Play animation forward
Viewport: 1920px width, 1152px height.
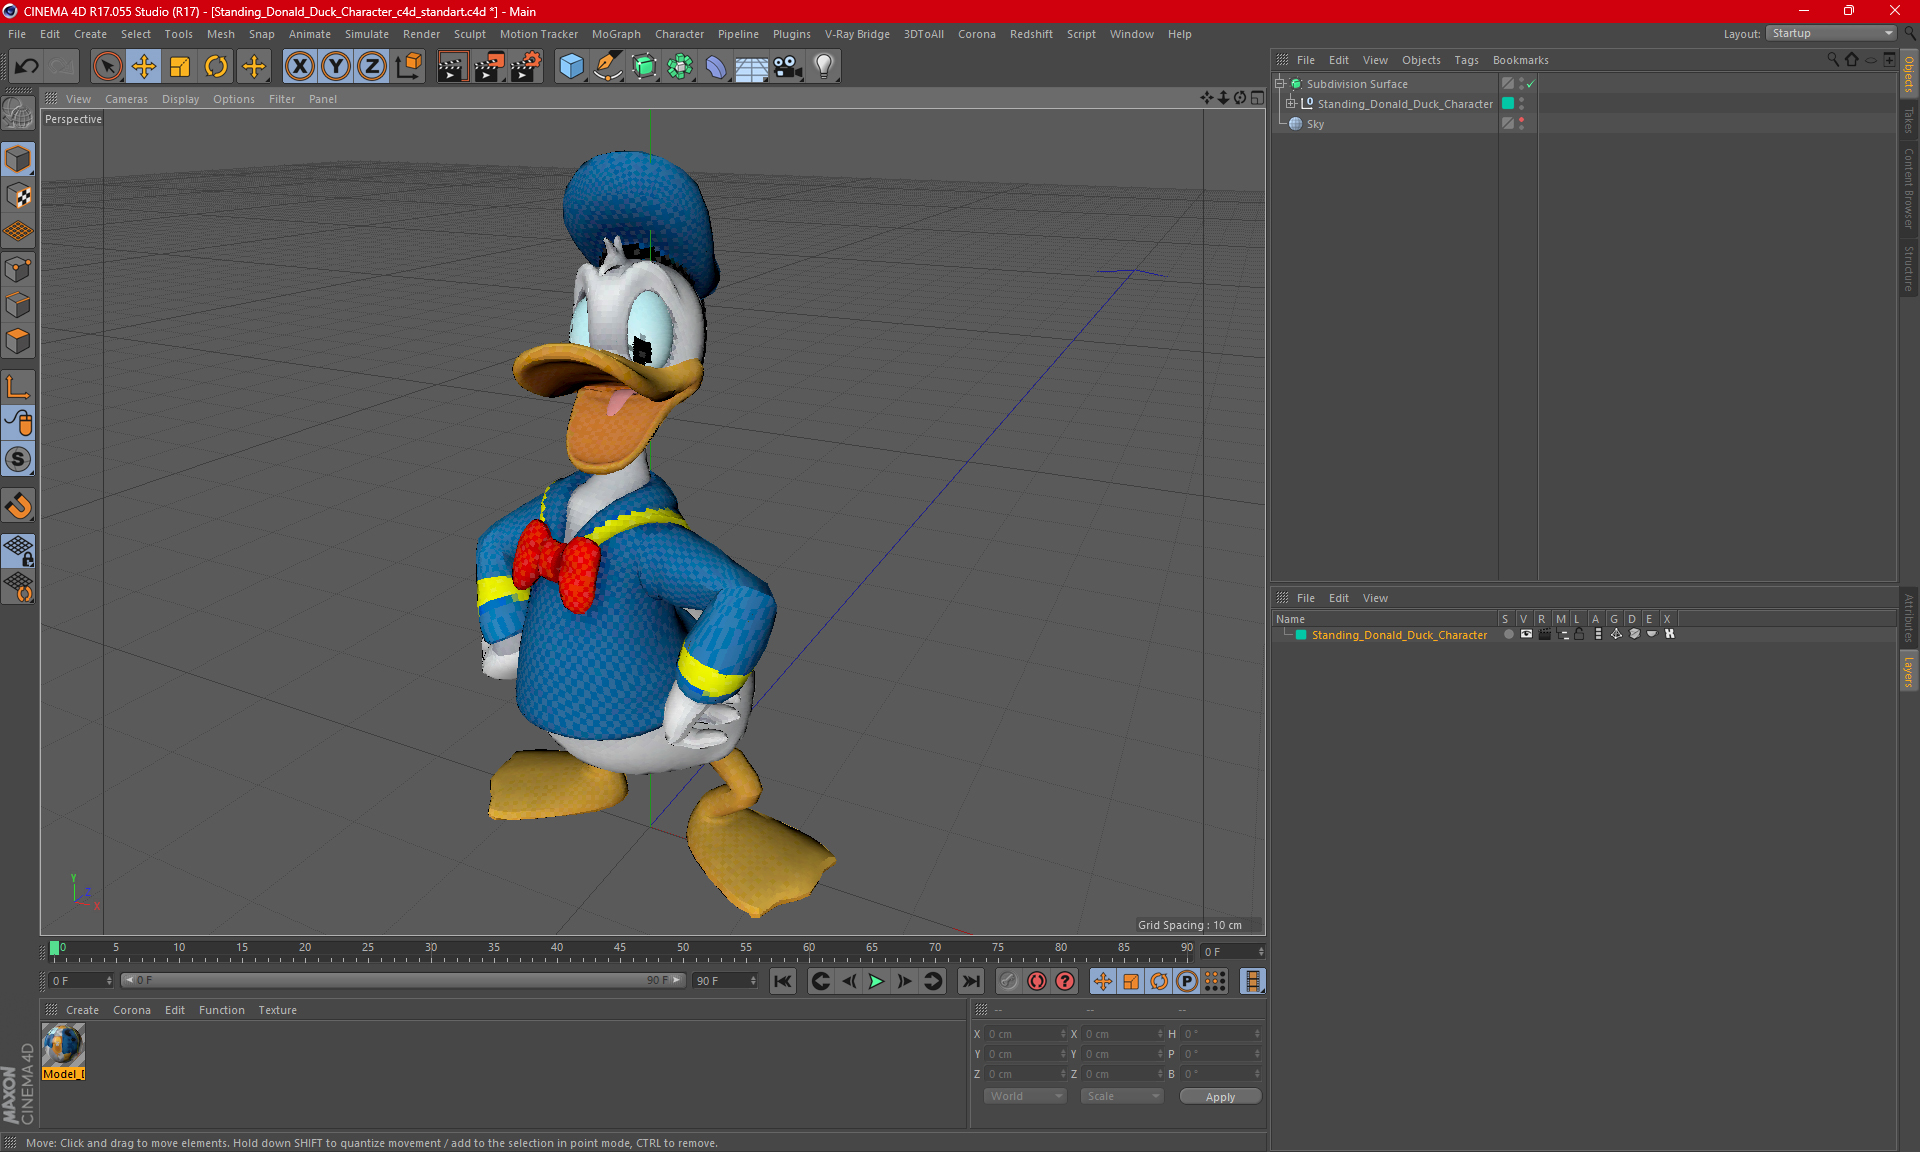pyautogui.click(x=876, y=981)
